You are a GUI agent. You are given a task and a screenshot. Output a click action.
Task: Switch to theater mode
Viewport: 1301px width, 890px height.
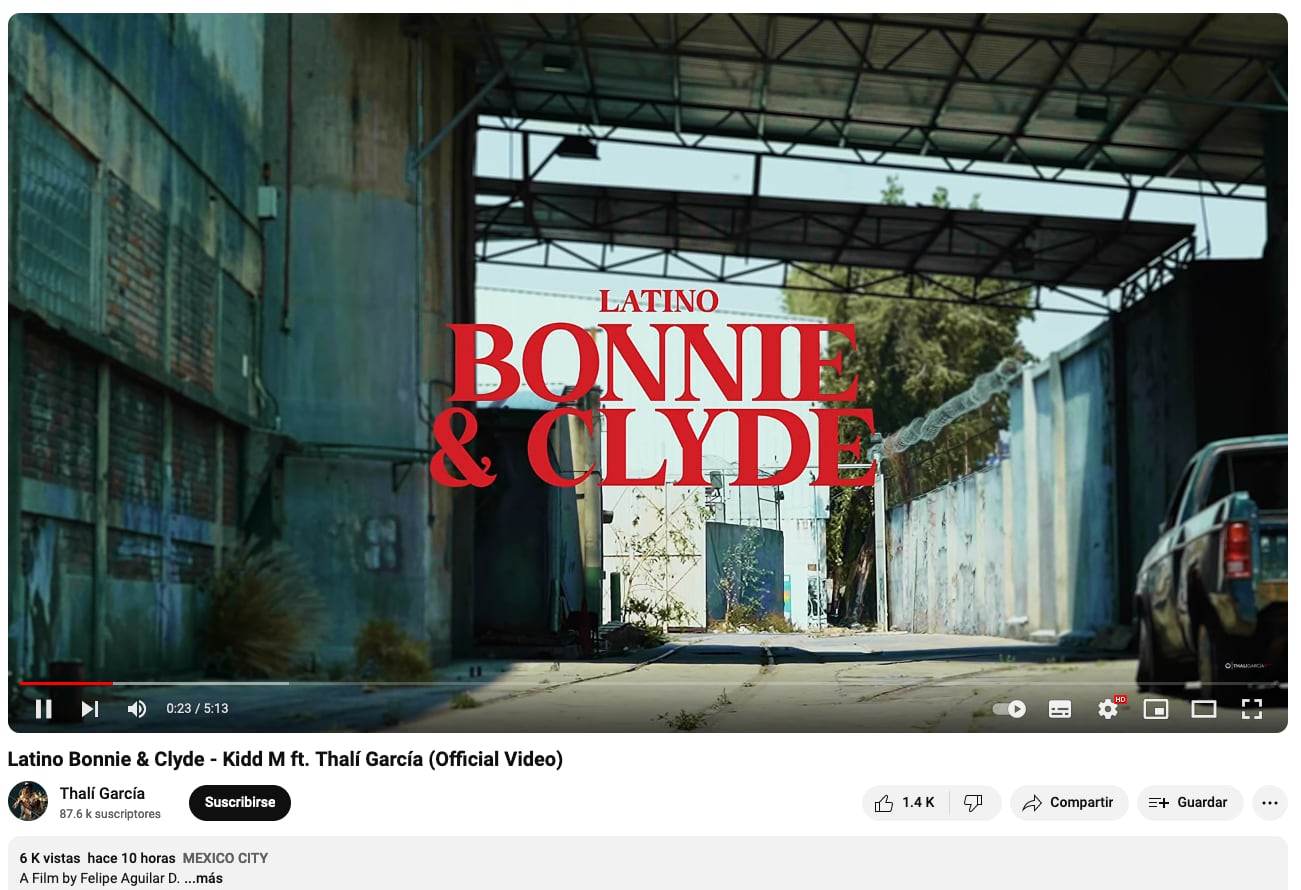[x=1204, y=709]
